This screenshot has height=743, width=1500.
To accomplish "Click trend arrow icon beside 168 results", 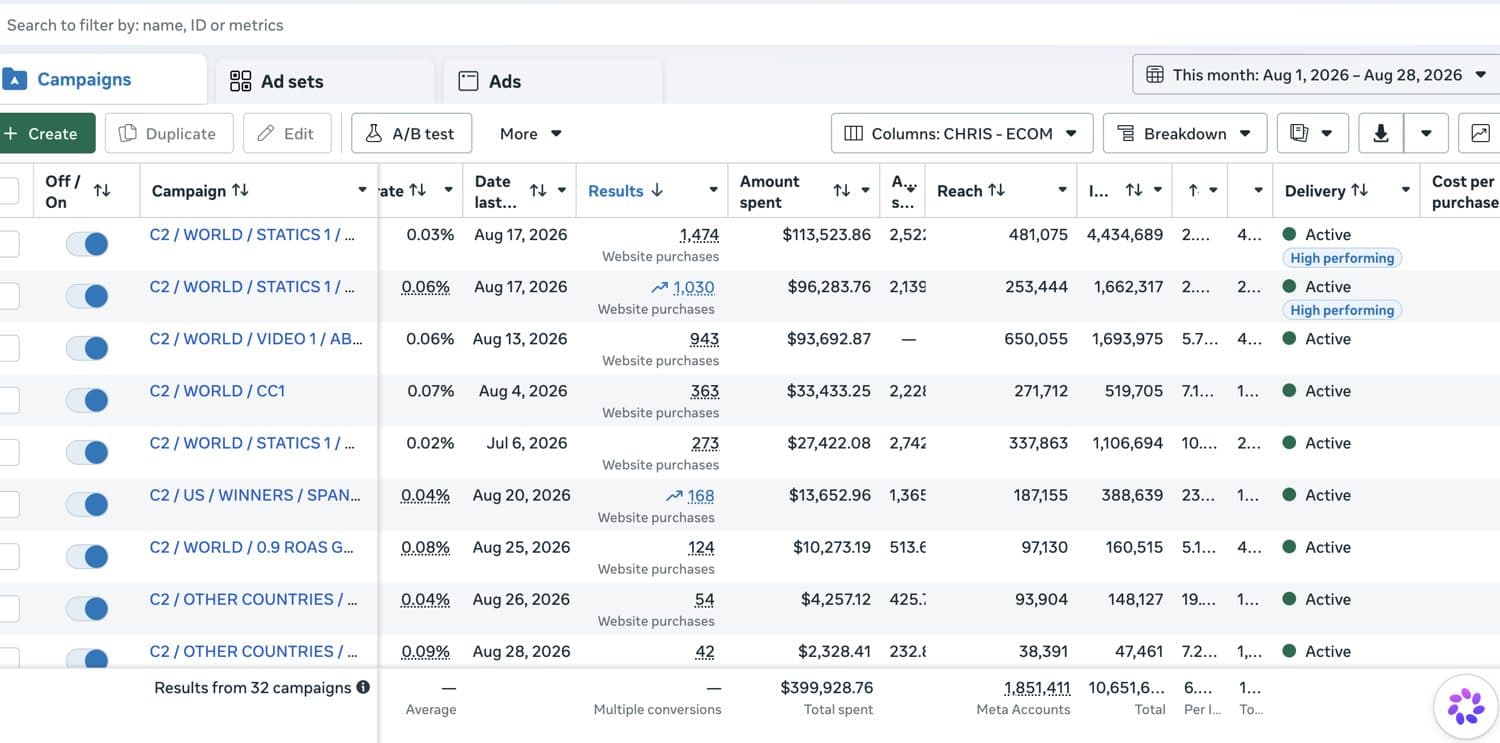I will click(675, 495).
